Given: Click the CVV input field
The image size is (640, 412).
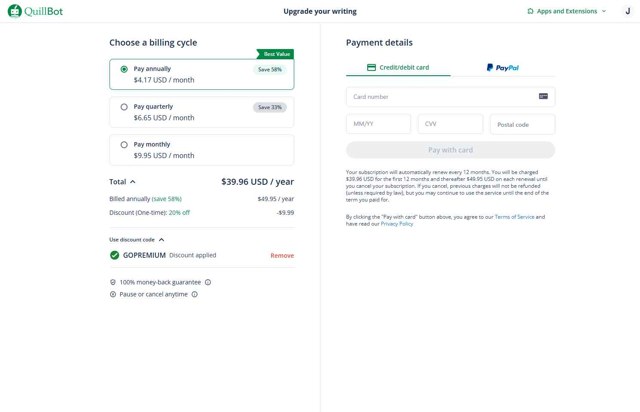Looking at the screenshot, I should coord(450,124).
